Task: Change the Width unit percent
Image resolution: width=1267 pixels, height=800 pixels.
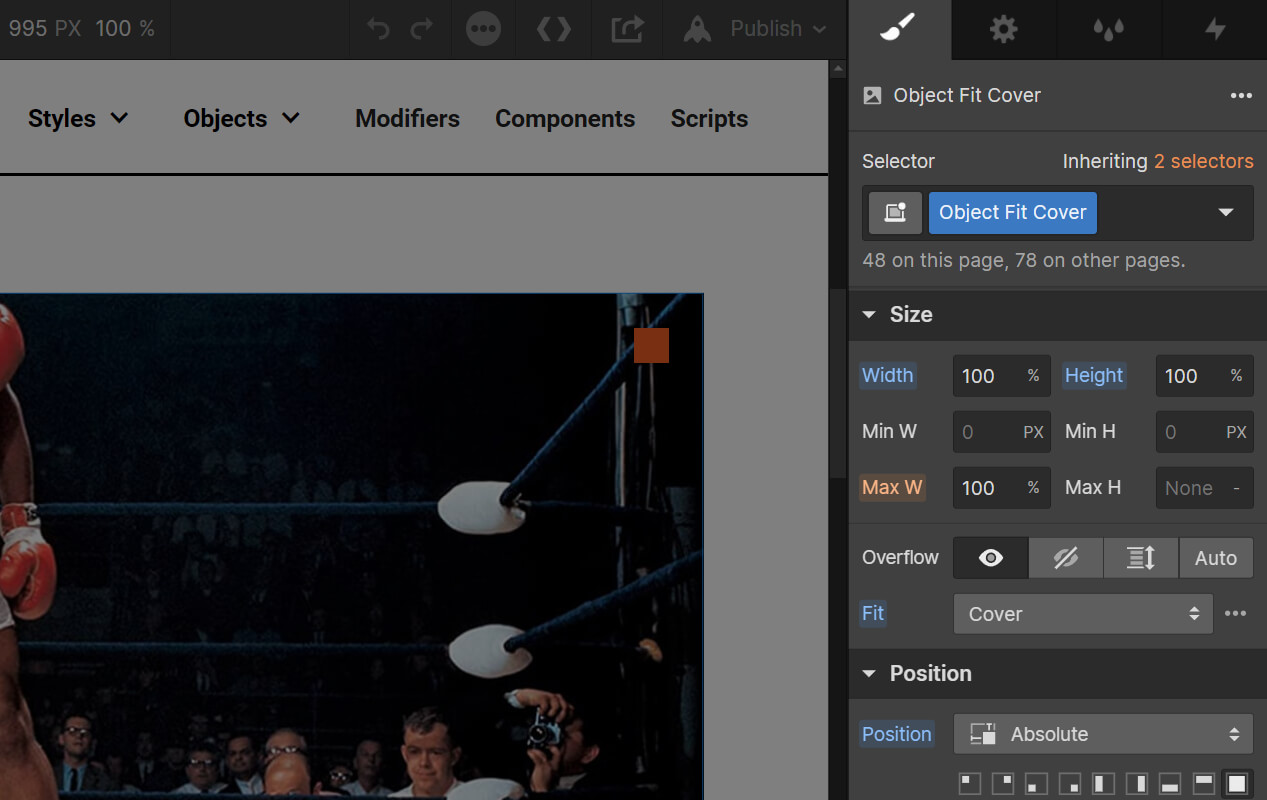Action: [1034, 376]
